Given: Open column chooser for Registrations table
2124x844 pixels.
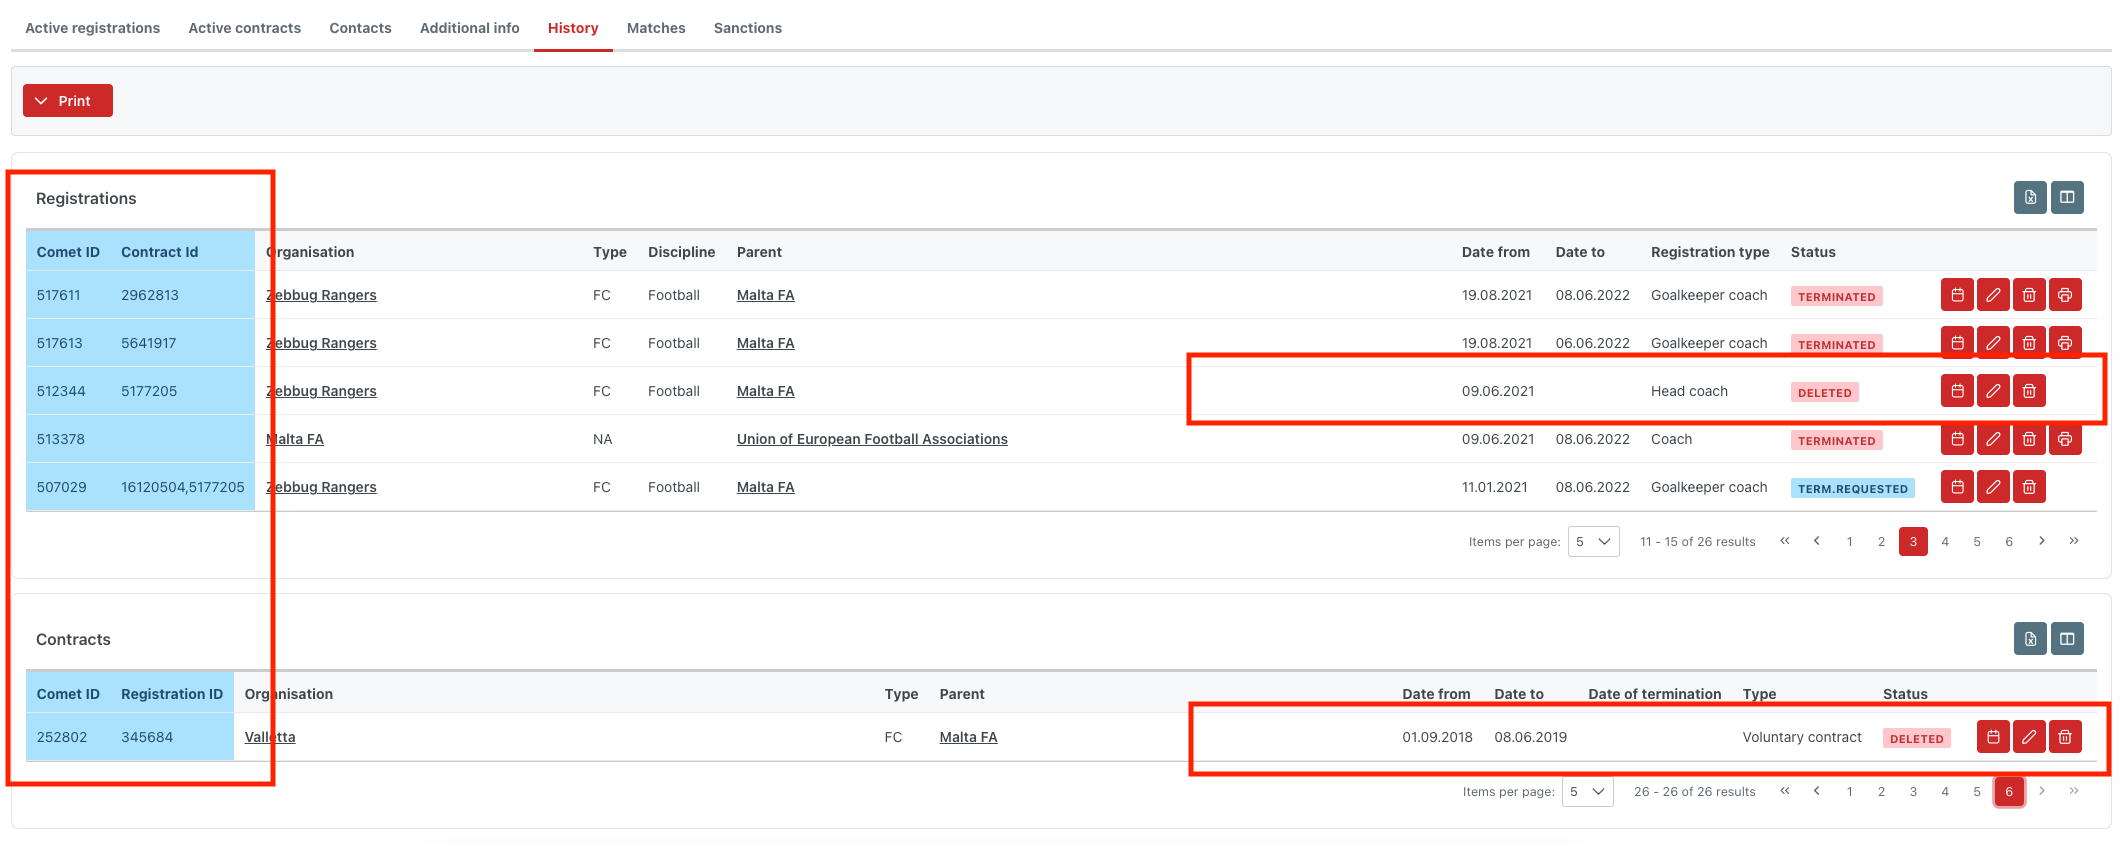Looking at the screenshot, I should click(x=2066, y=197).
